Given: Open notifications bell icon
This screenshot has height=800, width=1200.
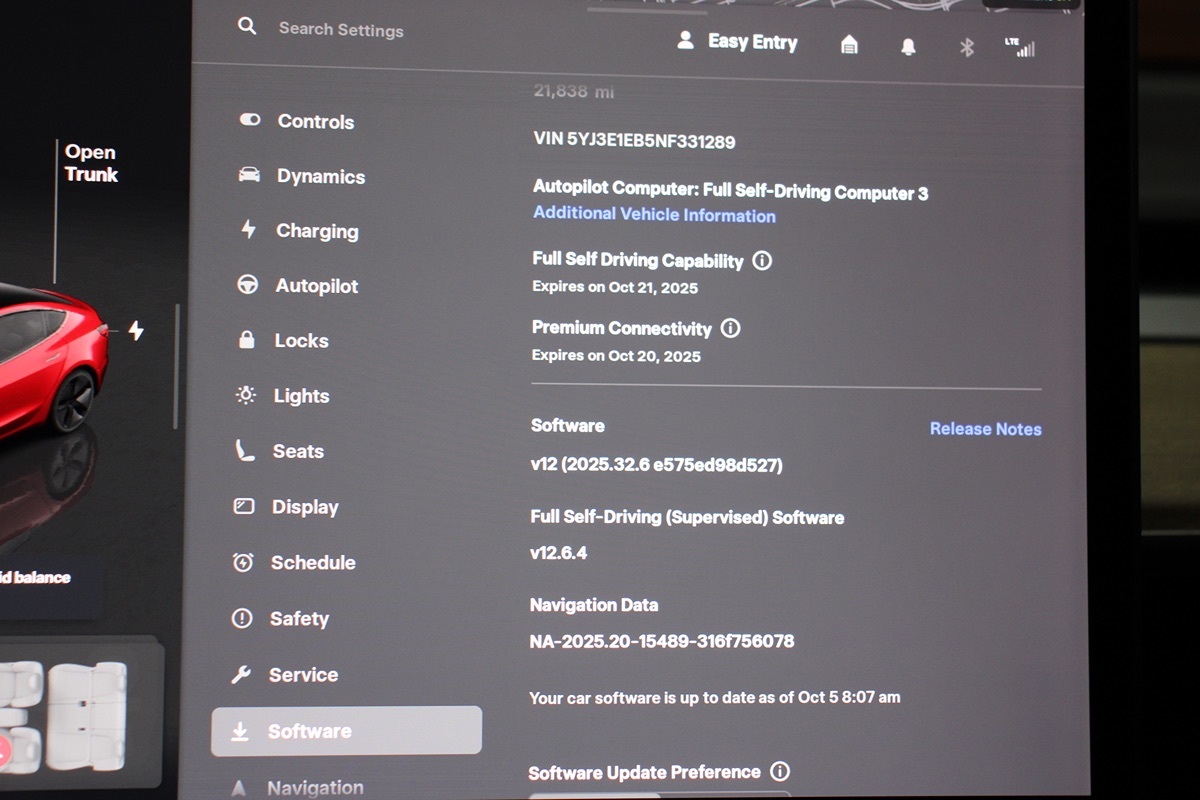Looking at the screenshot, I should (908, 47).
